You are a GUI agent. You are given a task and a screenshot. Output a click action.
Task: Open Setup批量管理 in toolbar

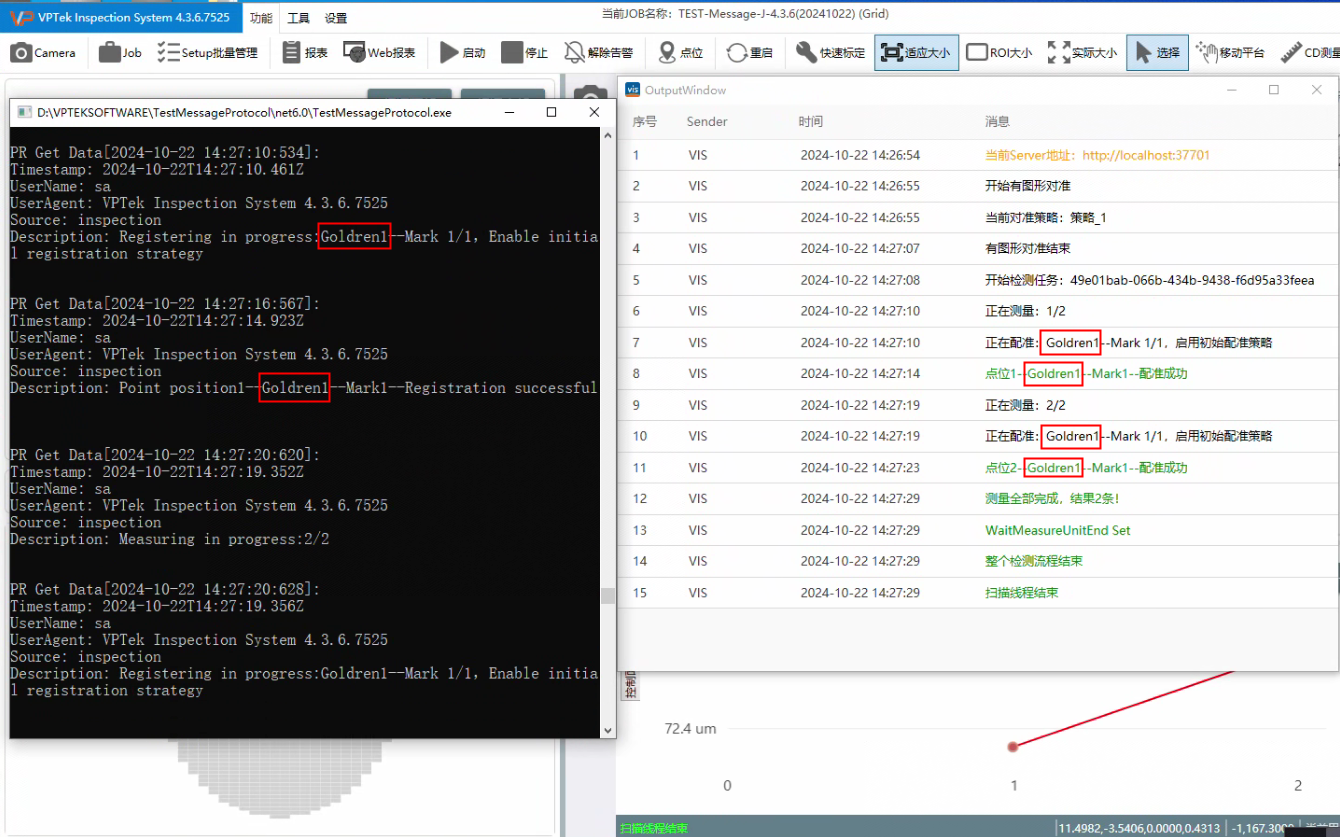point(207,53)
